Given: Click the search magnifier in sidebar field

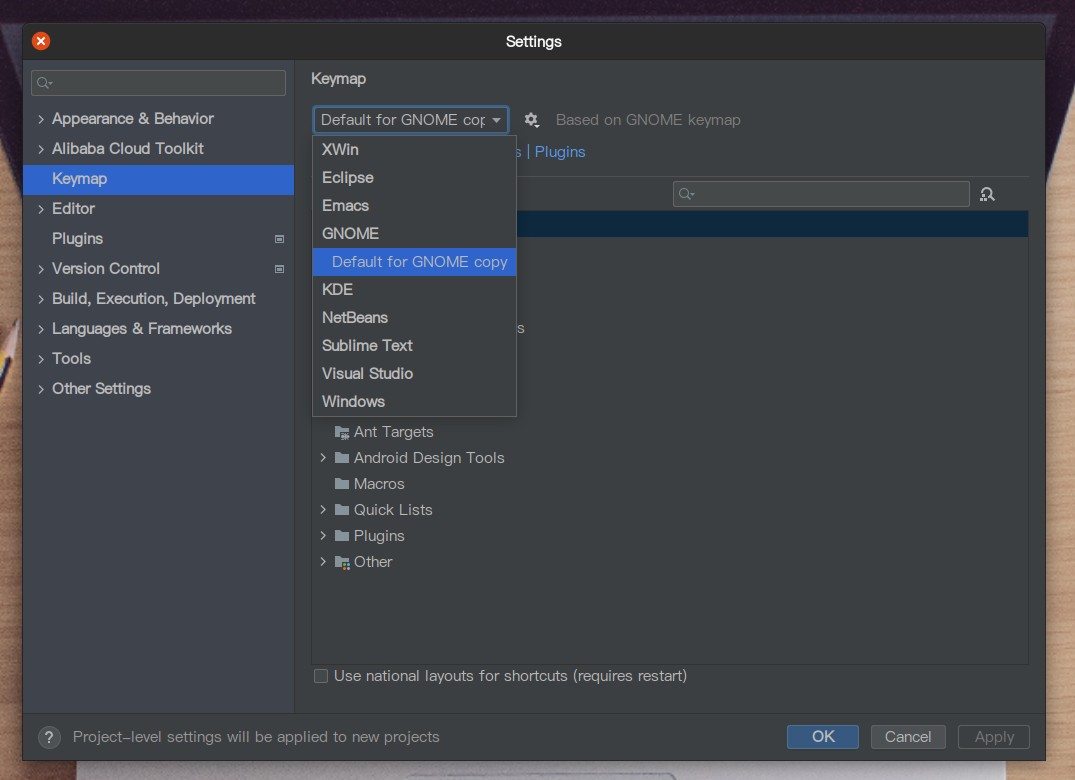Looking at the screenshot, I should pos(45,83).
